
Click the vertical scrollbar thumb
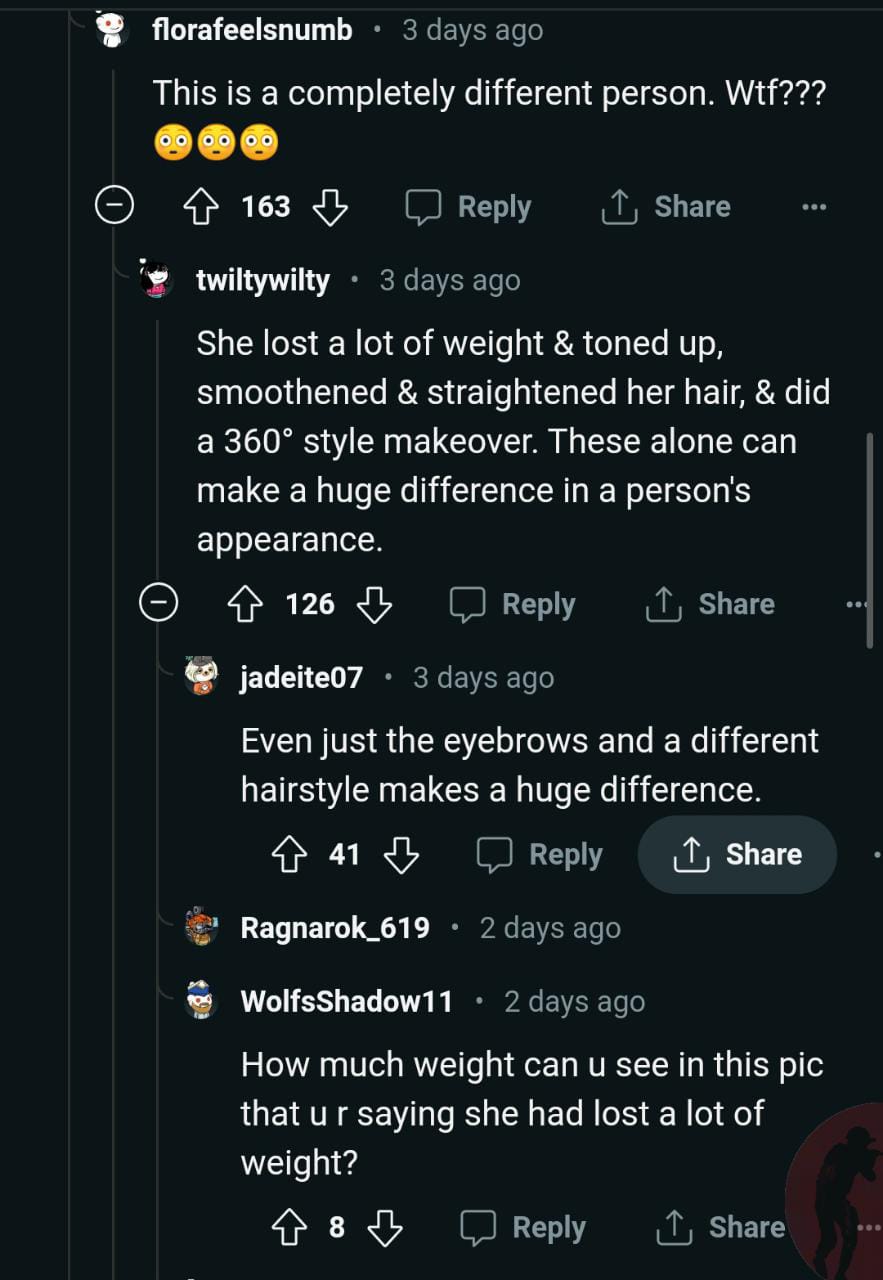pyautogui.click(x=869, y=540)
